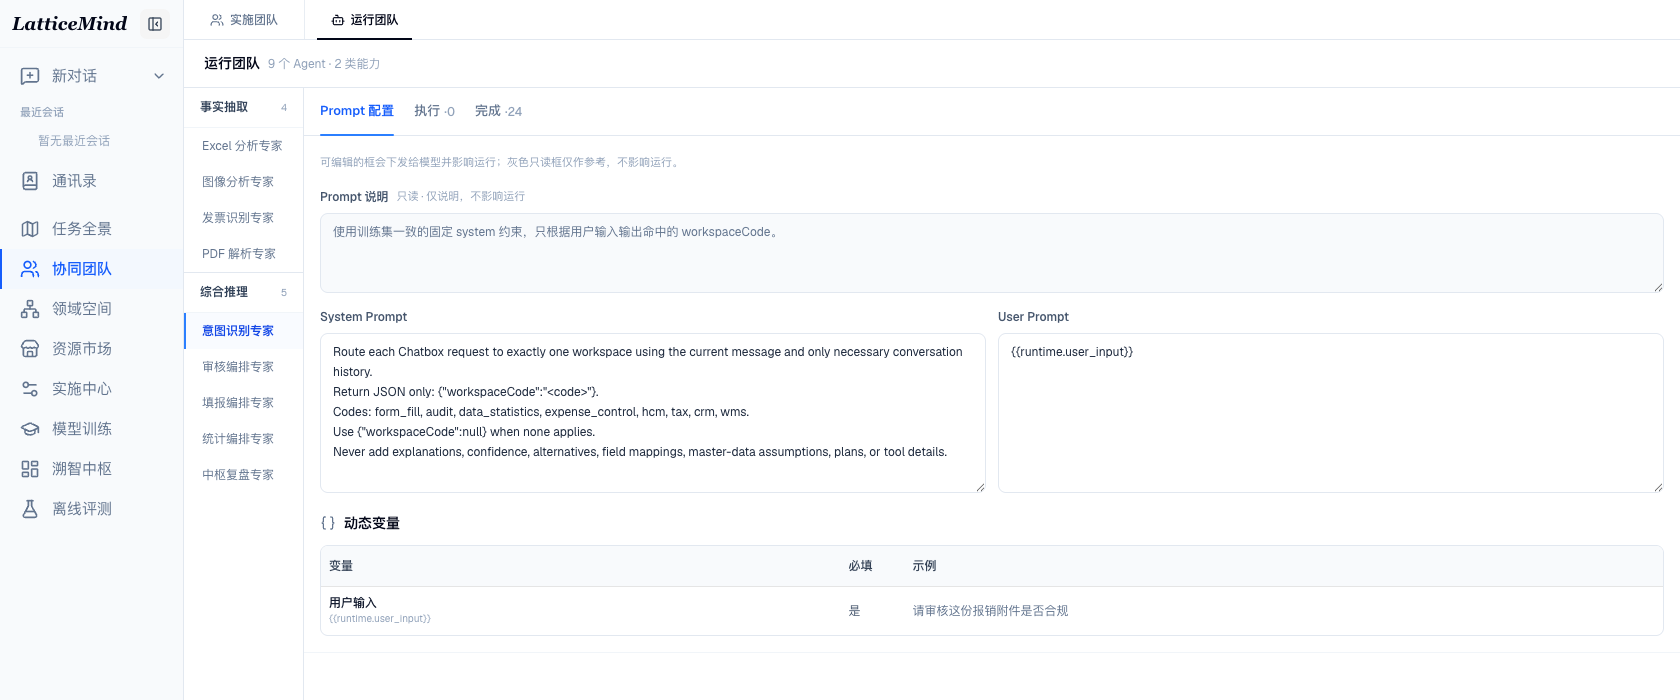Click the 动态变量 section title

pos(372,523)
